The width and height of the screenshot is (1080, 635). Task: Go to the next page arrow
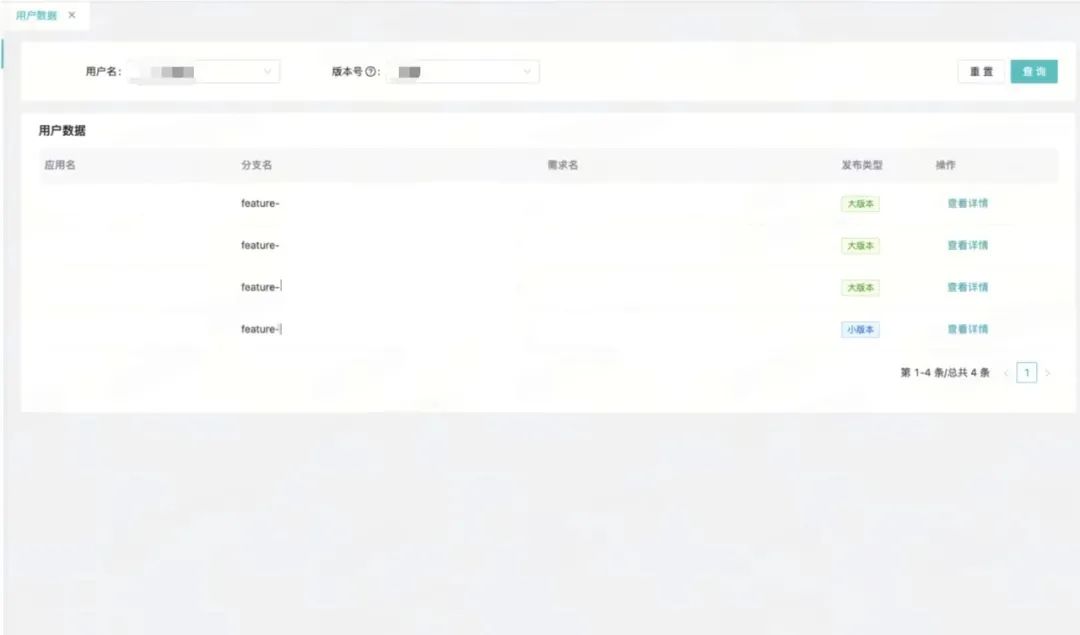point(1048,373)
